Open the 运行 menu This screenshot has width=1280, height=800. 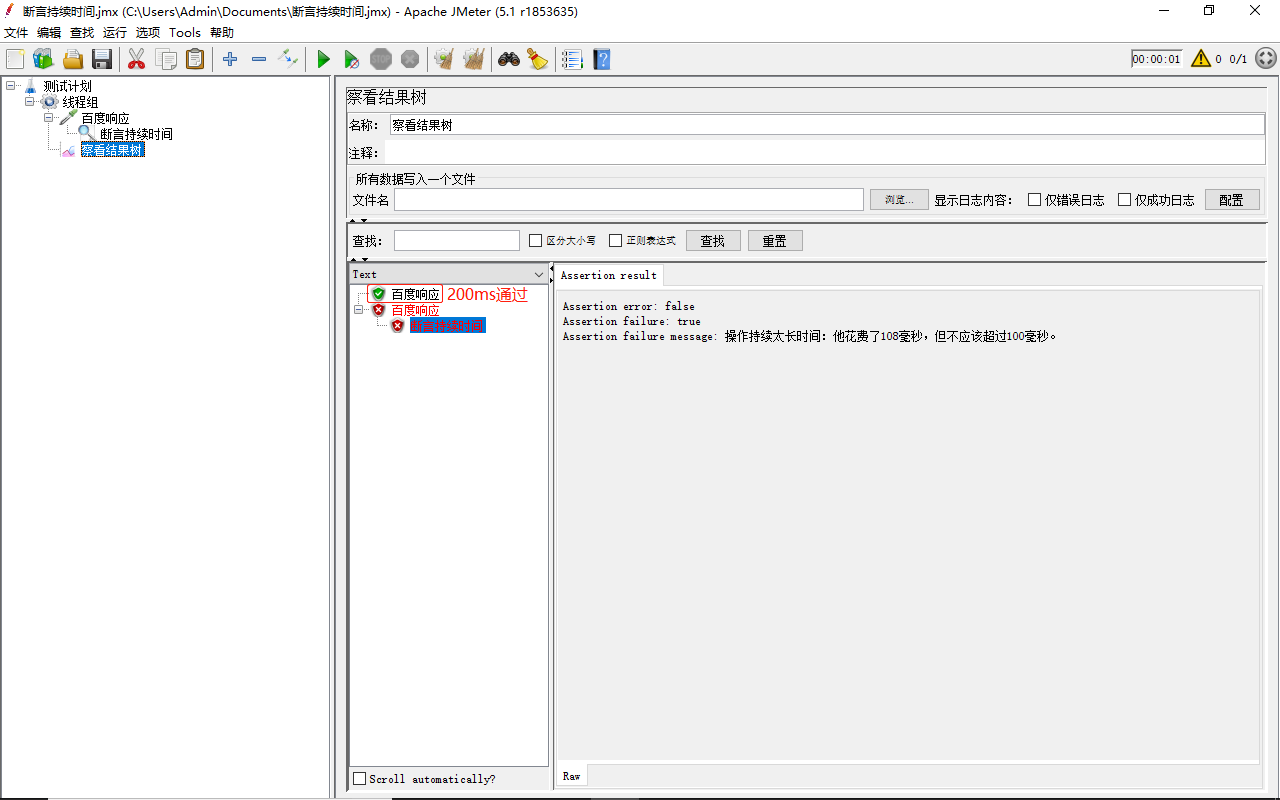coord(115,33)
